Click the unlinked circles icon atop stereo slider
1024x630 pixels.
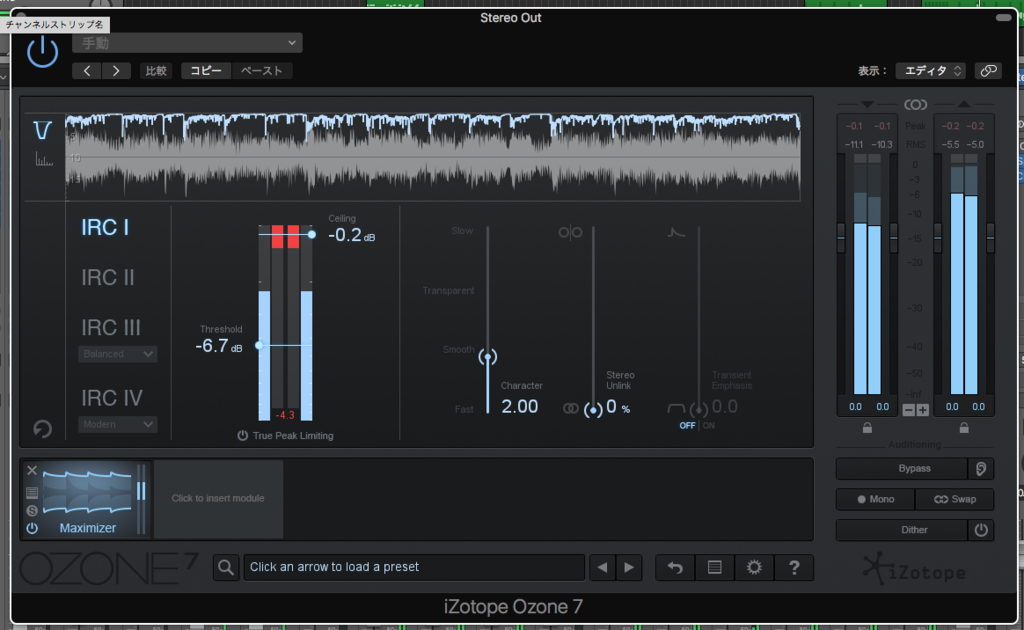(570, 232)
